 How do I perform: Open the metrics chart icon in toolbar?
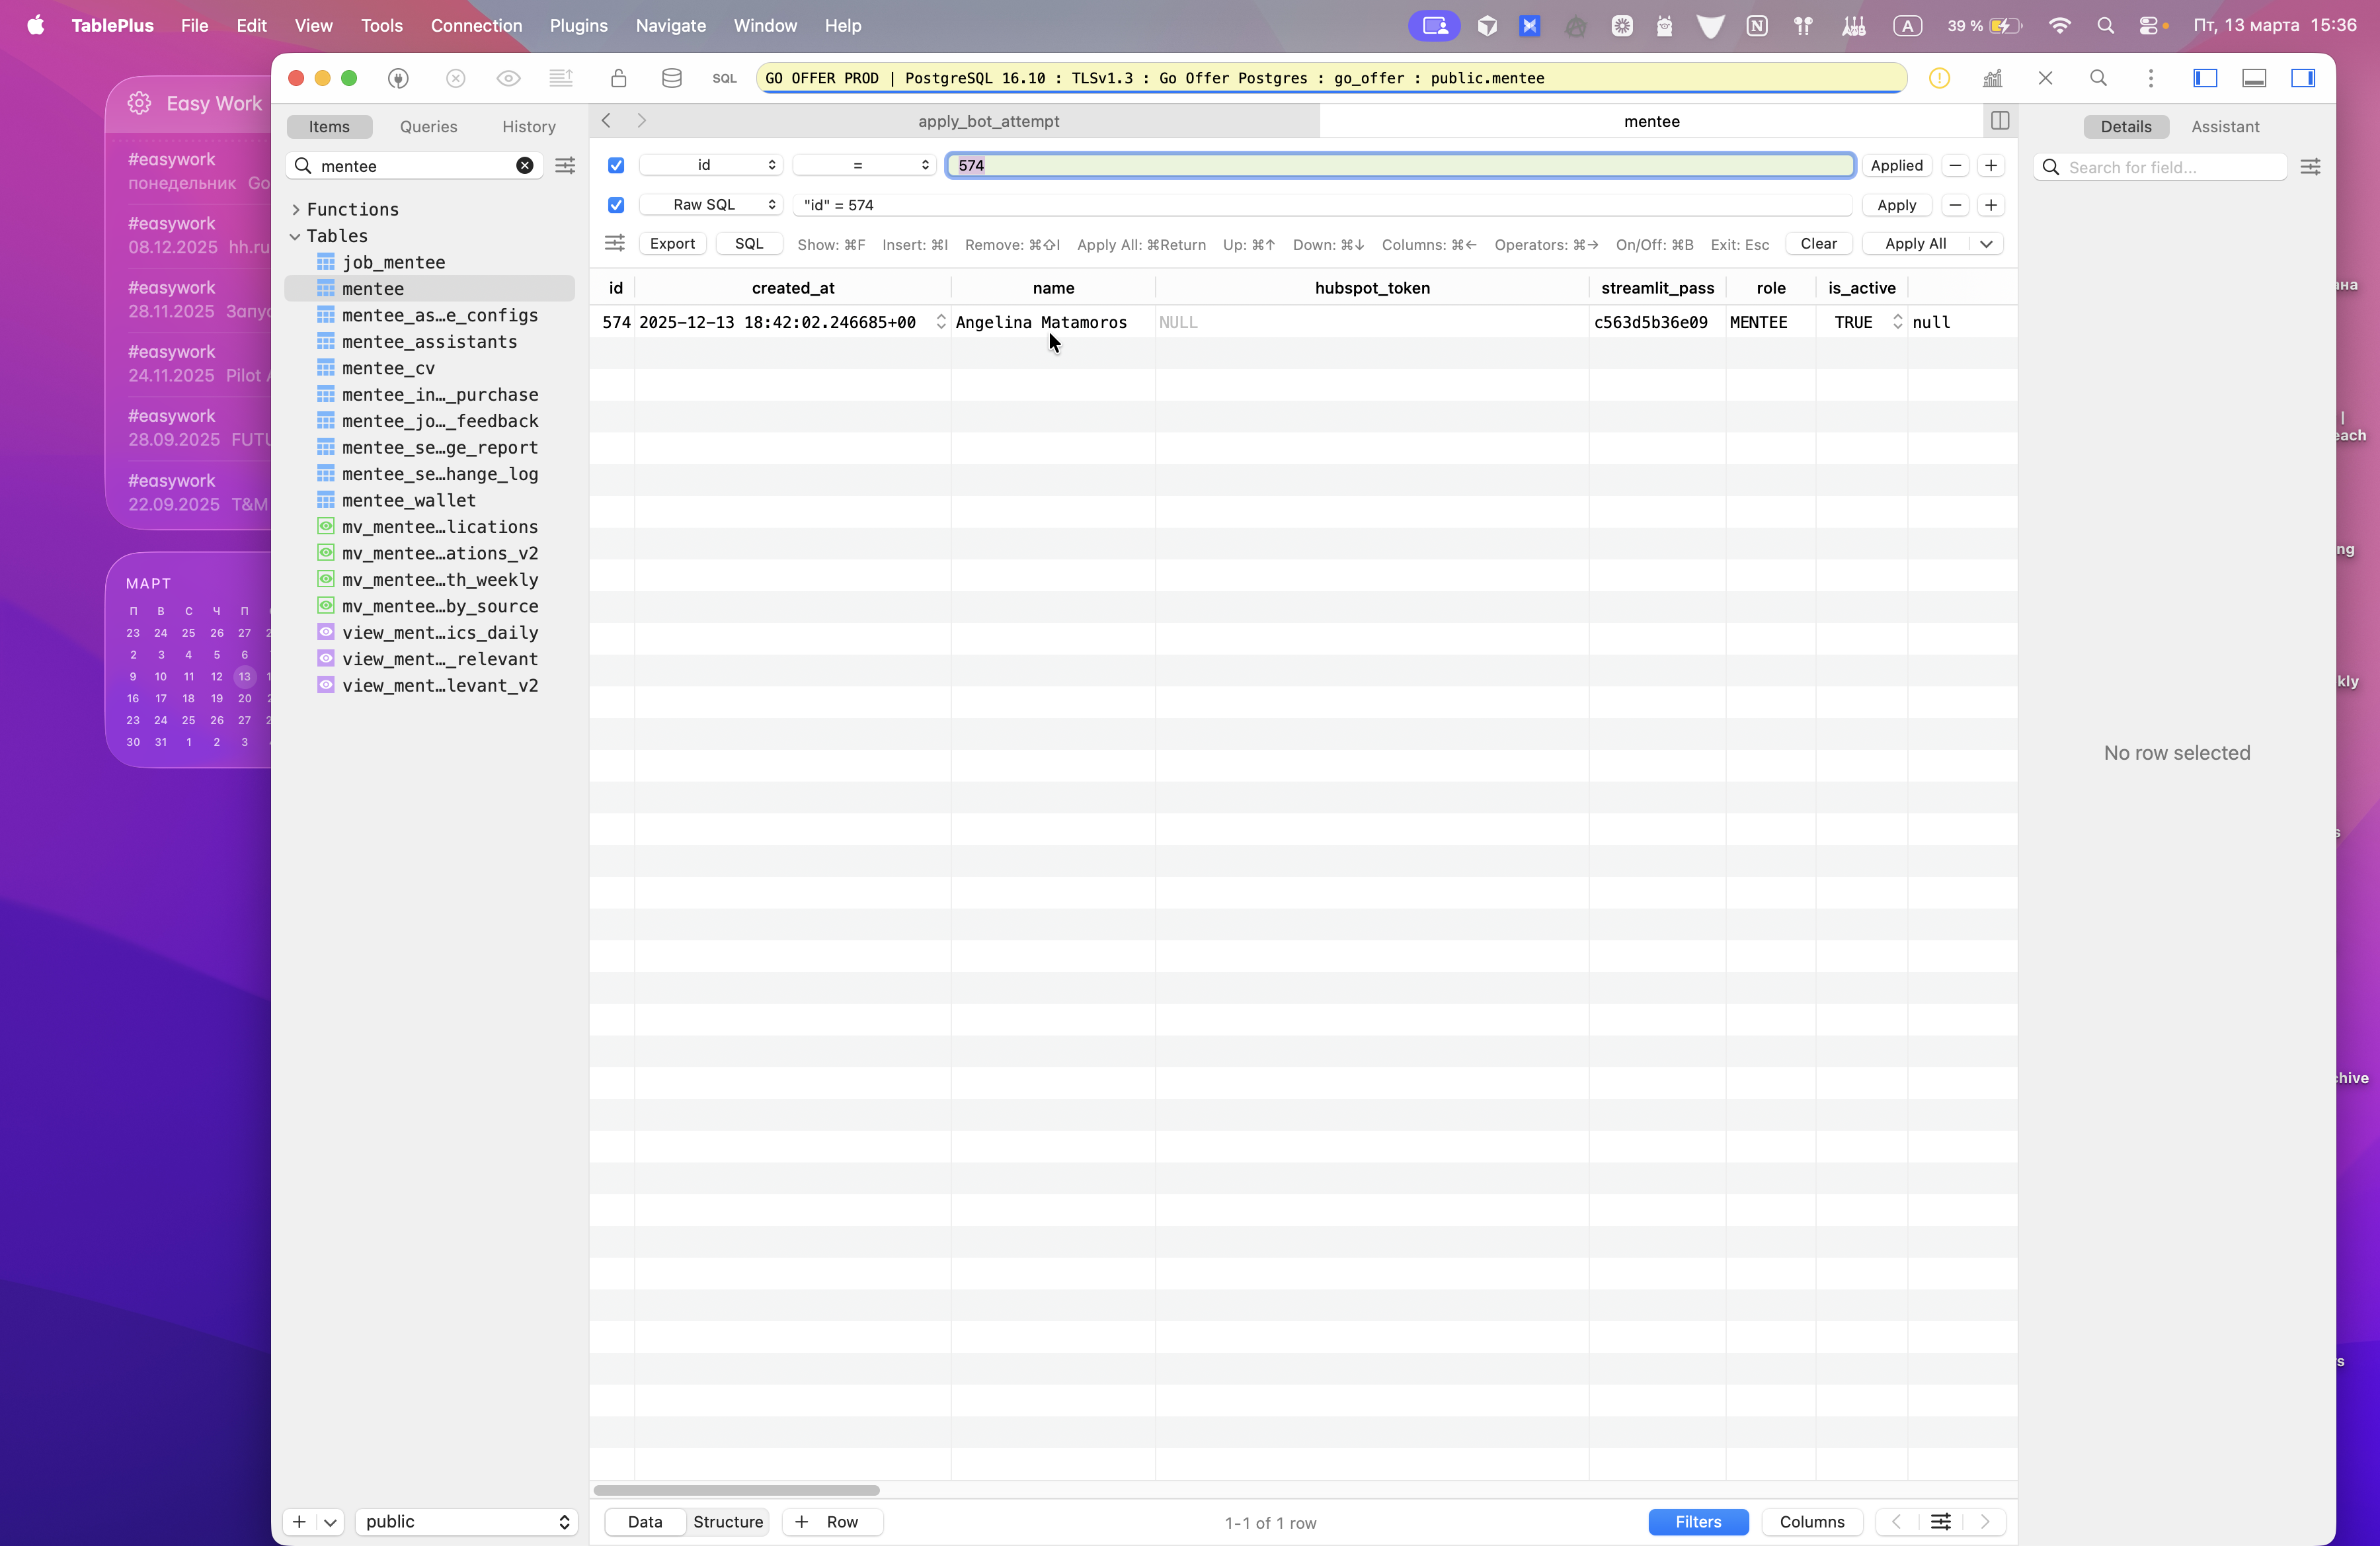click(1992, 78)
